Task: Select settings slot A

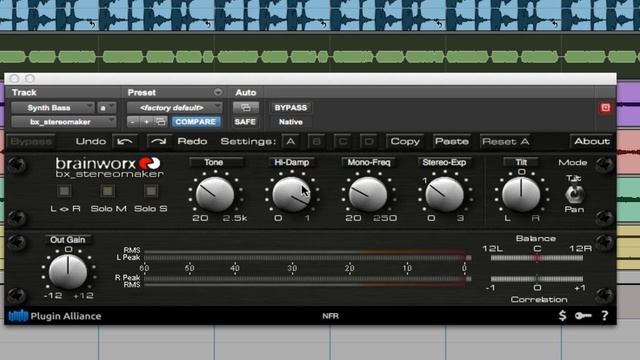Action: (x=291, y=141)
